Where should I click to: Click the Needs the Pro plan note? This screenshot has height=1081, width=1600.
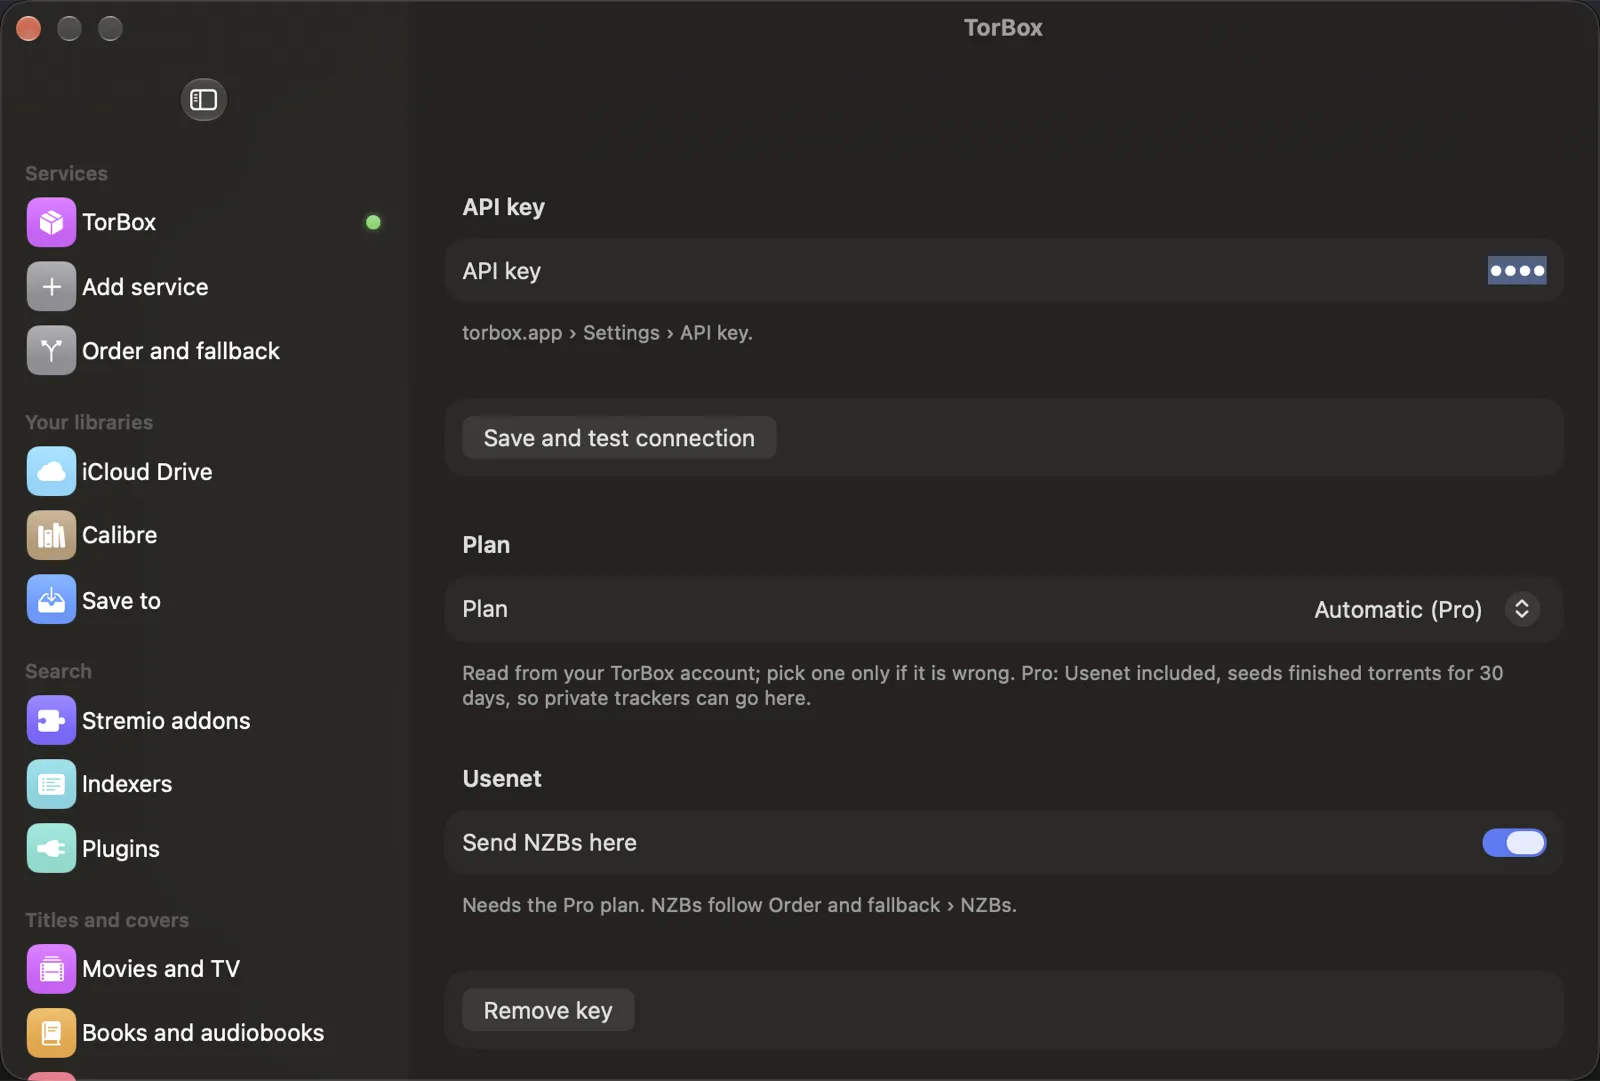[739, 905]
